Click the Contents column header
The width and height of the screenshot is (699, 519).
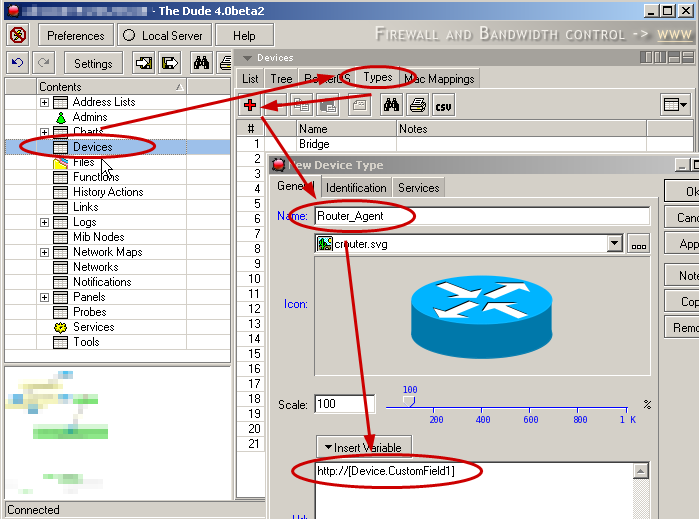[111, 86]
